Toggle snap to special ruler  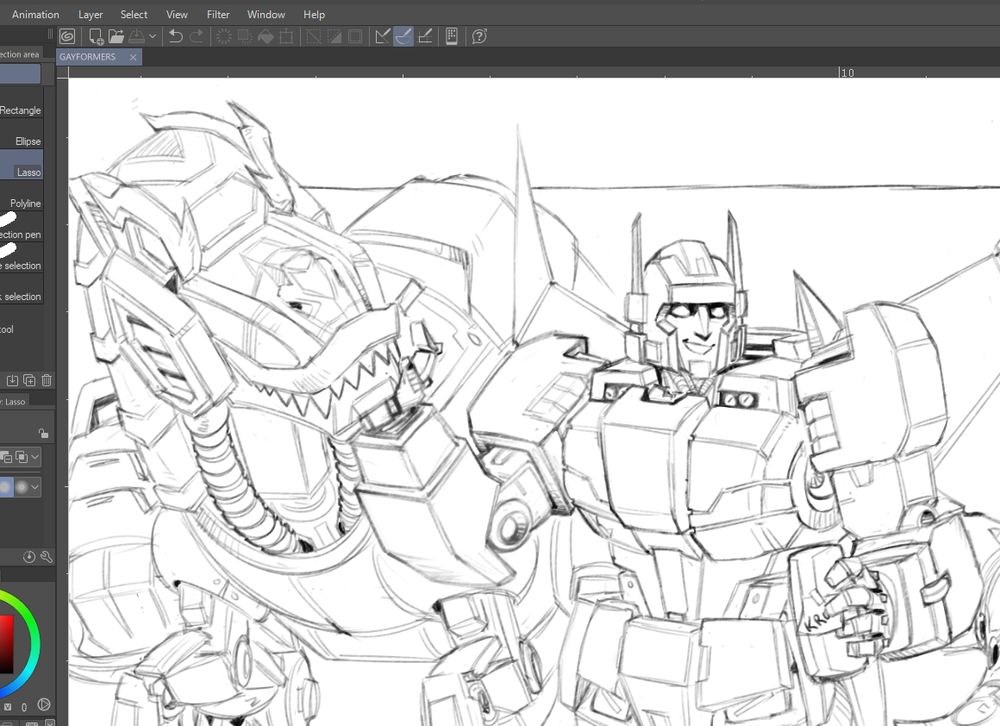(403, 37)
